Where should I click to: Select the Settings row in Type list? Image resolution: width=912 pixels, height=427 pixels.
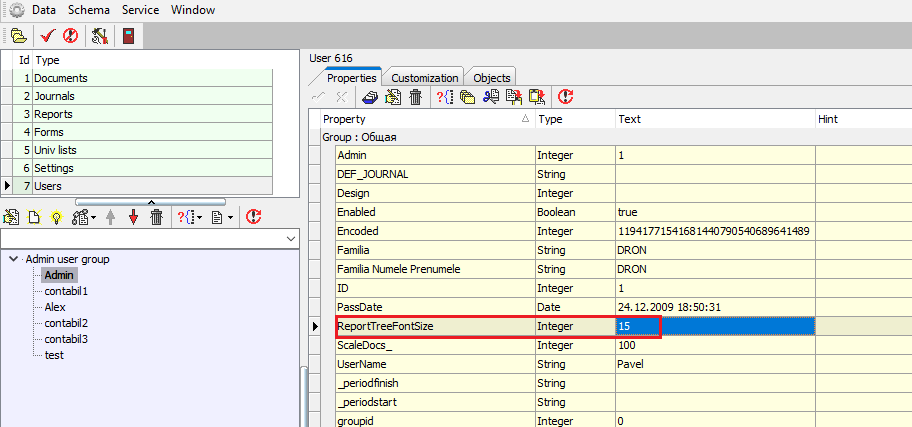[x=142, y=168]
